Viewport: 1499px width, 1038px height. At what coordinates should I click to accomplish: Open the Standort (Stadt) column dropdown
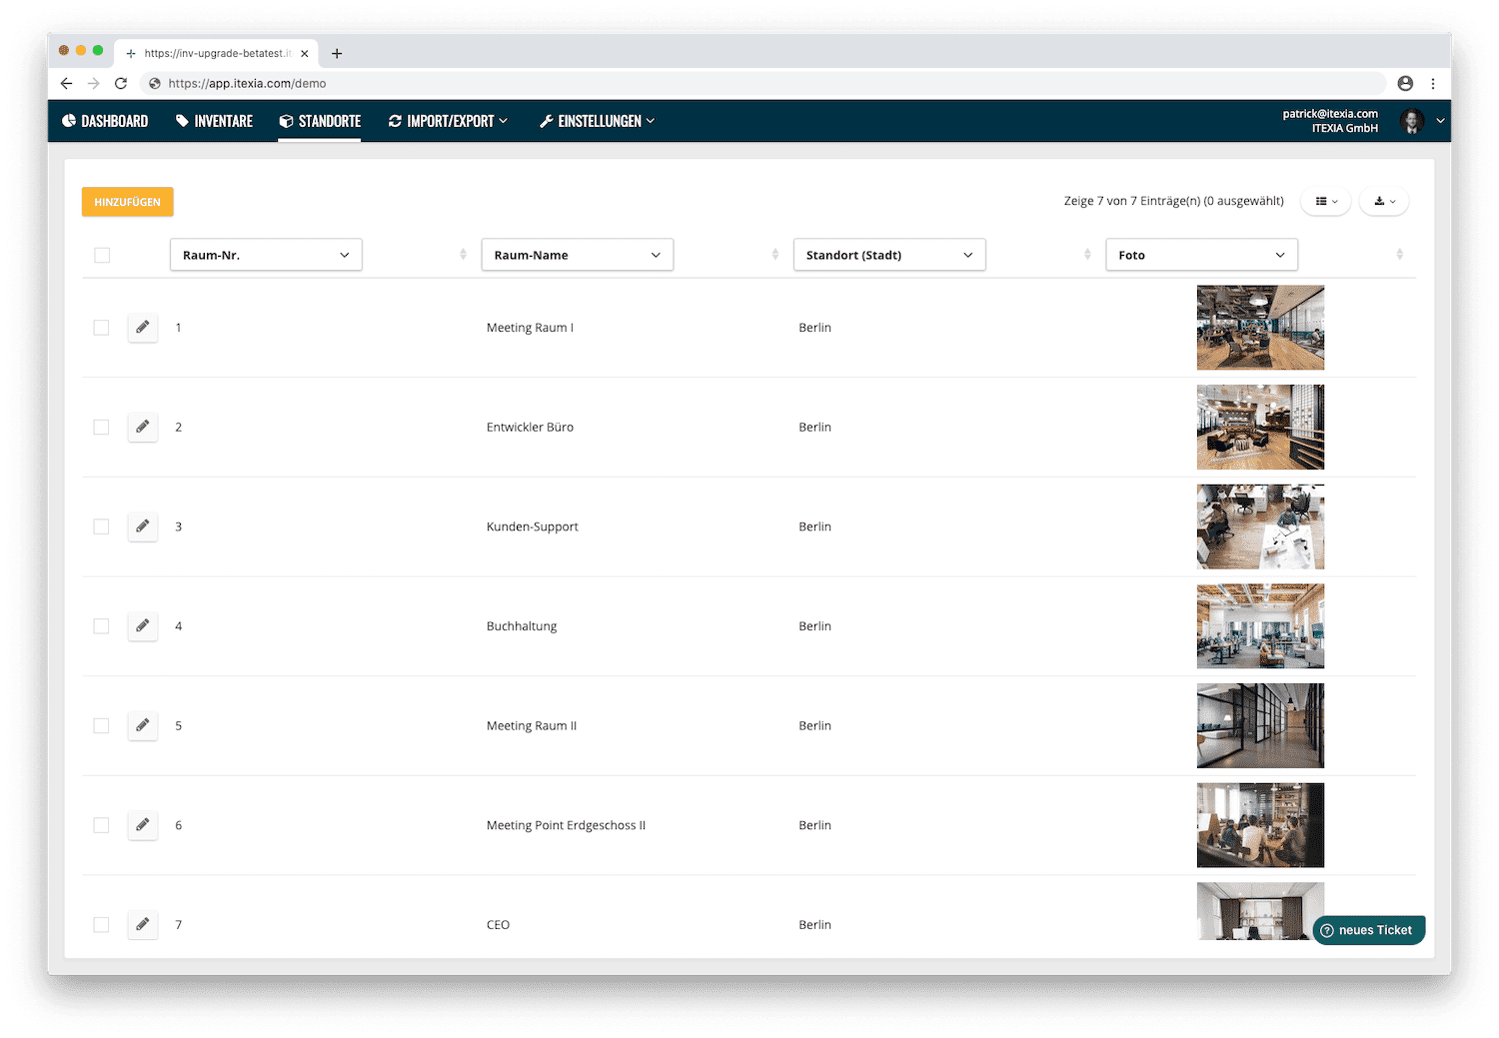pyautogui.click(x=889, y=255)
